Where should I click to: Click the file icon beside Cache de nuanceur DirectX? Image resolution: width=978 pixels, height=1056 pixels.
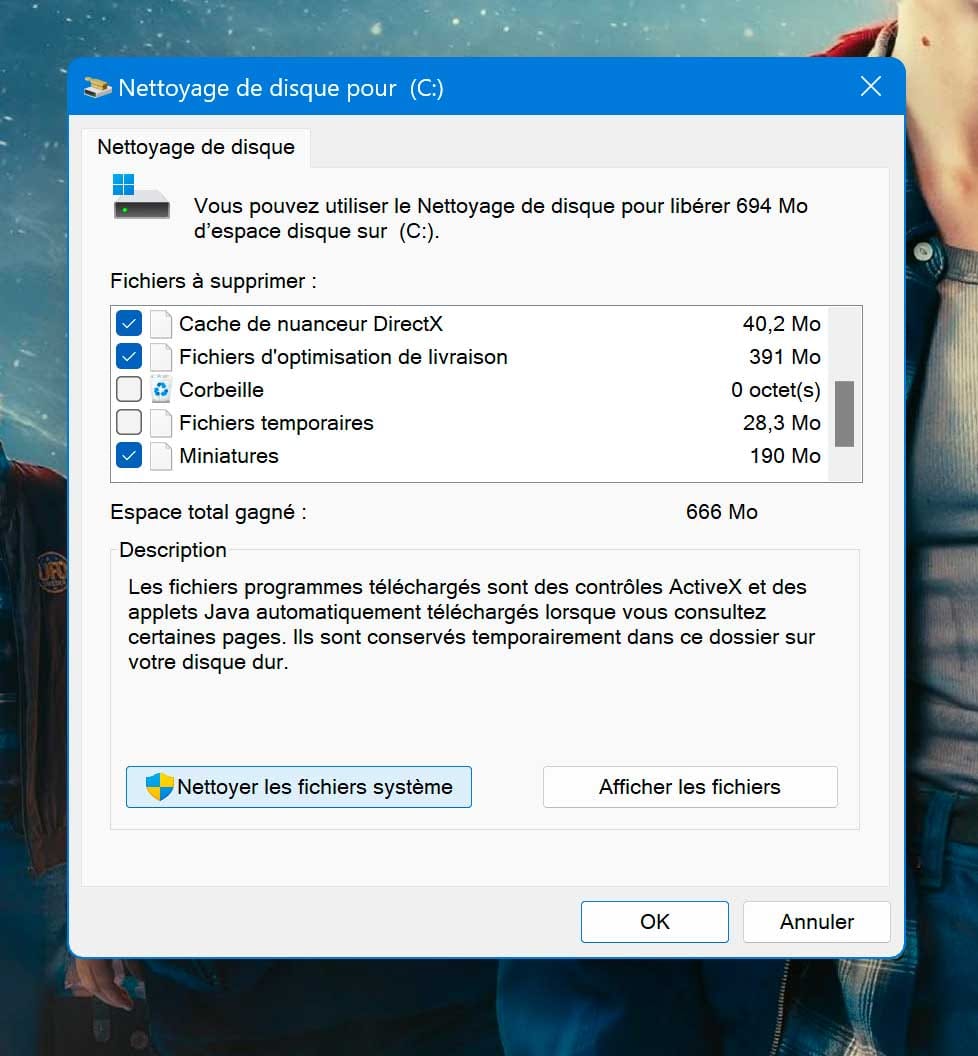click(160, 324)
